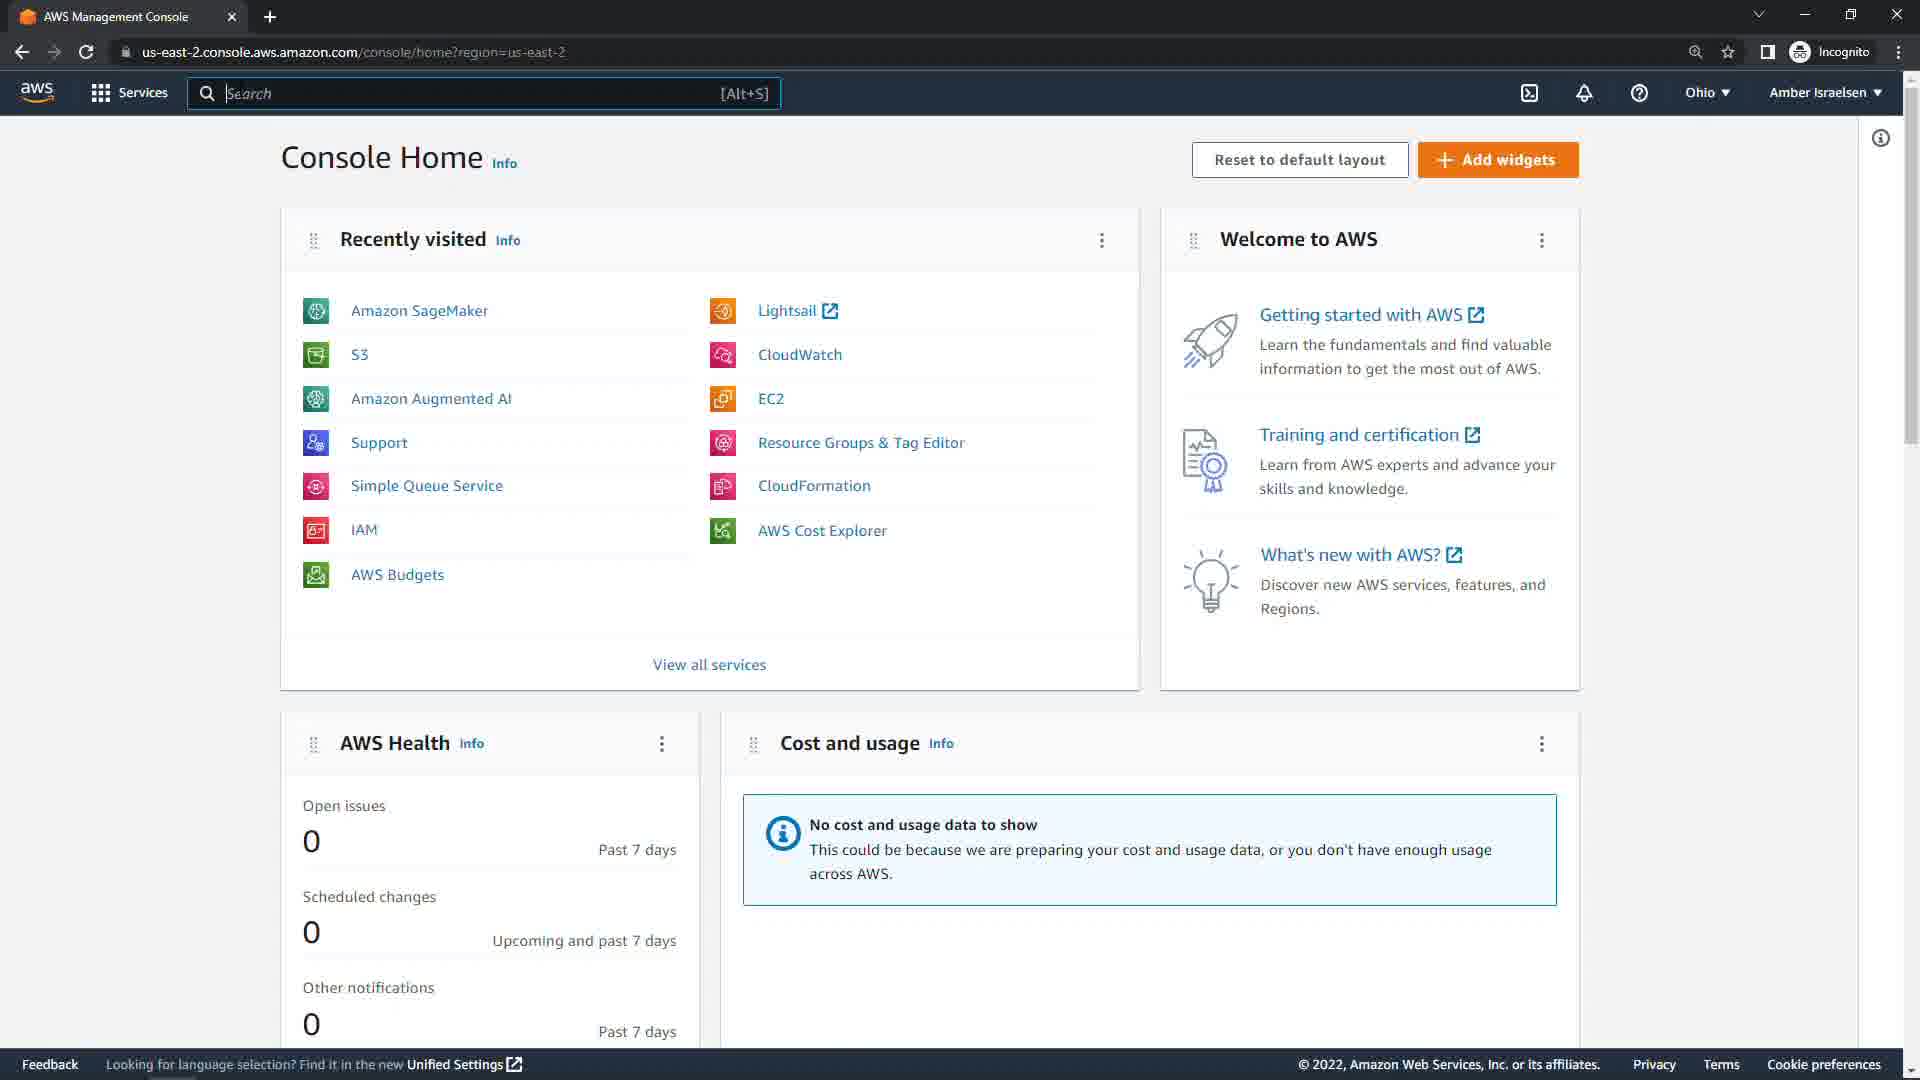1920x1080 pixels.
Task: Bookmark this page with star icon
Action: click(x=1728, y=52)
